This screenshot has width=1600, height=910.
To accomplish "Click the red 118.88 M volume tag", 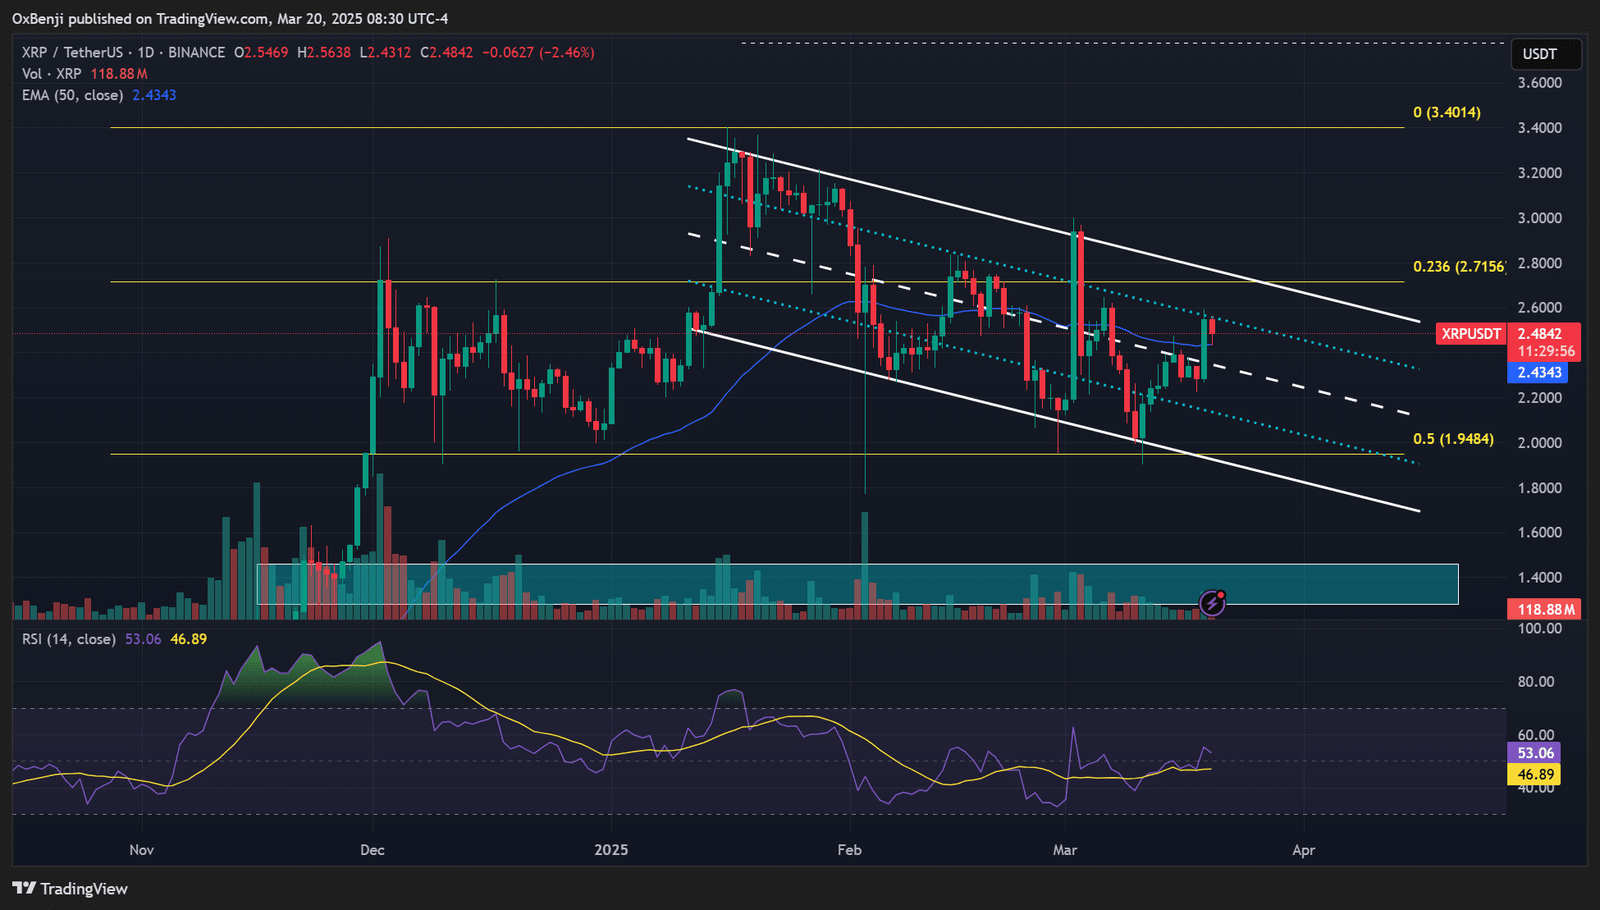I will coord(1545,609).
